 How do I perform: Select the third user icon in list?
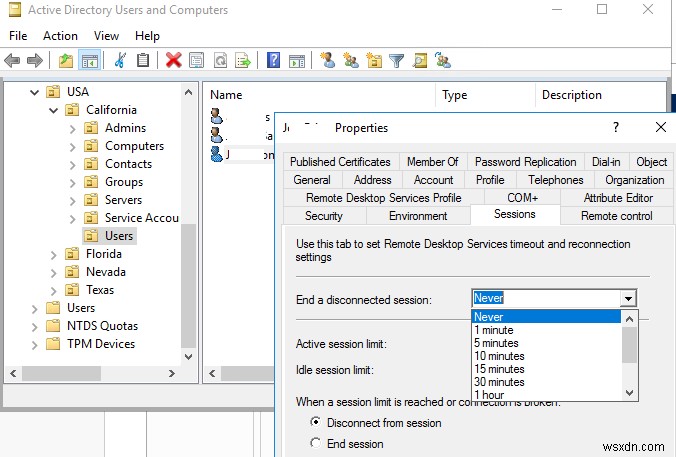pyautogui.click(x=216, y=154)
